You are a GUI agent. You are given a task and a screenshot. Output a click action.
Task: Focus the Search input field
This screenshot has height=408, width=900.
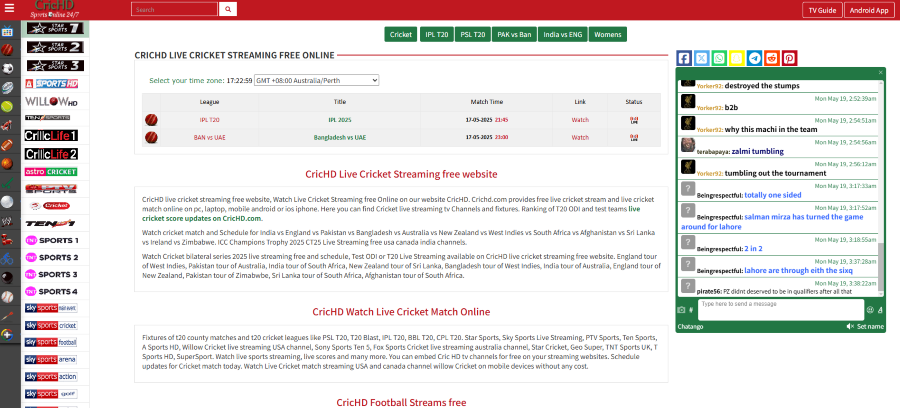pyautogui.click(x=174, y=9)
